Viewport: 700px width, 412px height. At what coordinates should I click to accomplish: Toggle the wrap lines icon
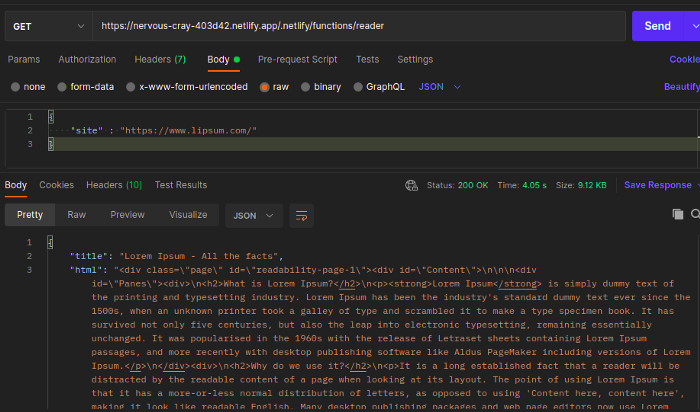[301, 216]
